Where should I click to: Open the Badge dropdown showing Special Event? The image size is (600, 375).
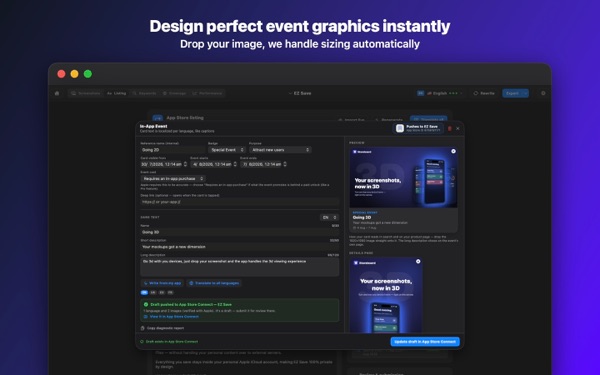227,150
